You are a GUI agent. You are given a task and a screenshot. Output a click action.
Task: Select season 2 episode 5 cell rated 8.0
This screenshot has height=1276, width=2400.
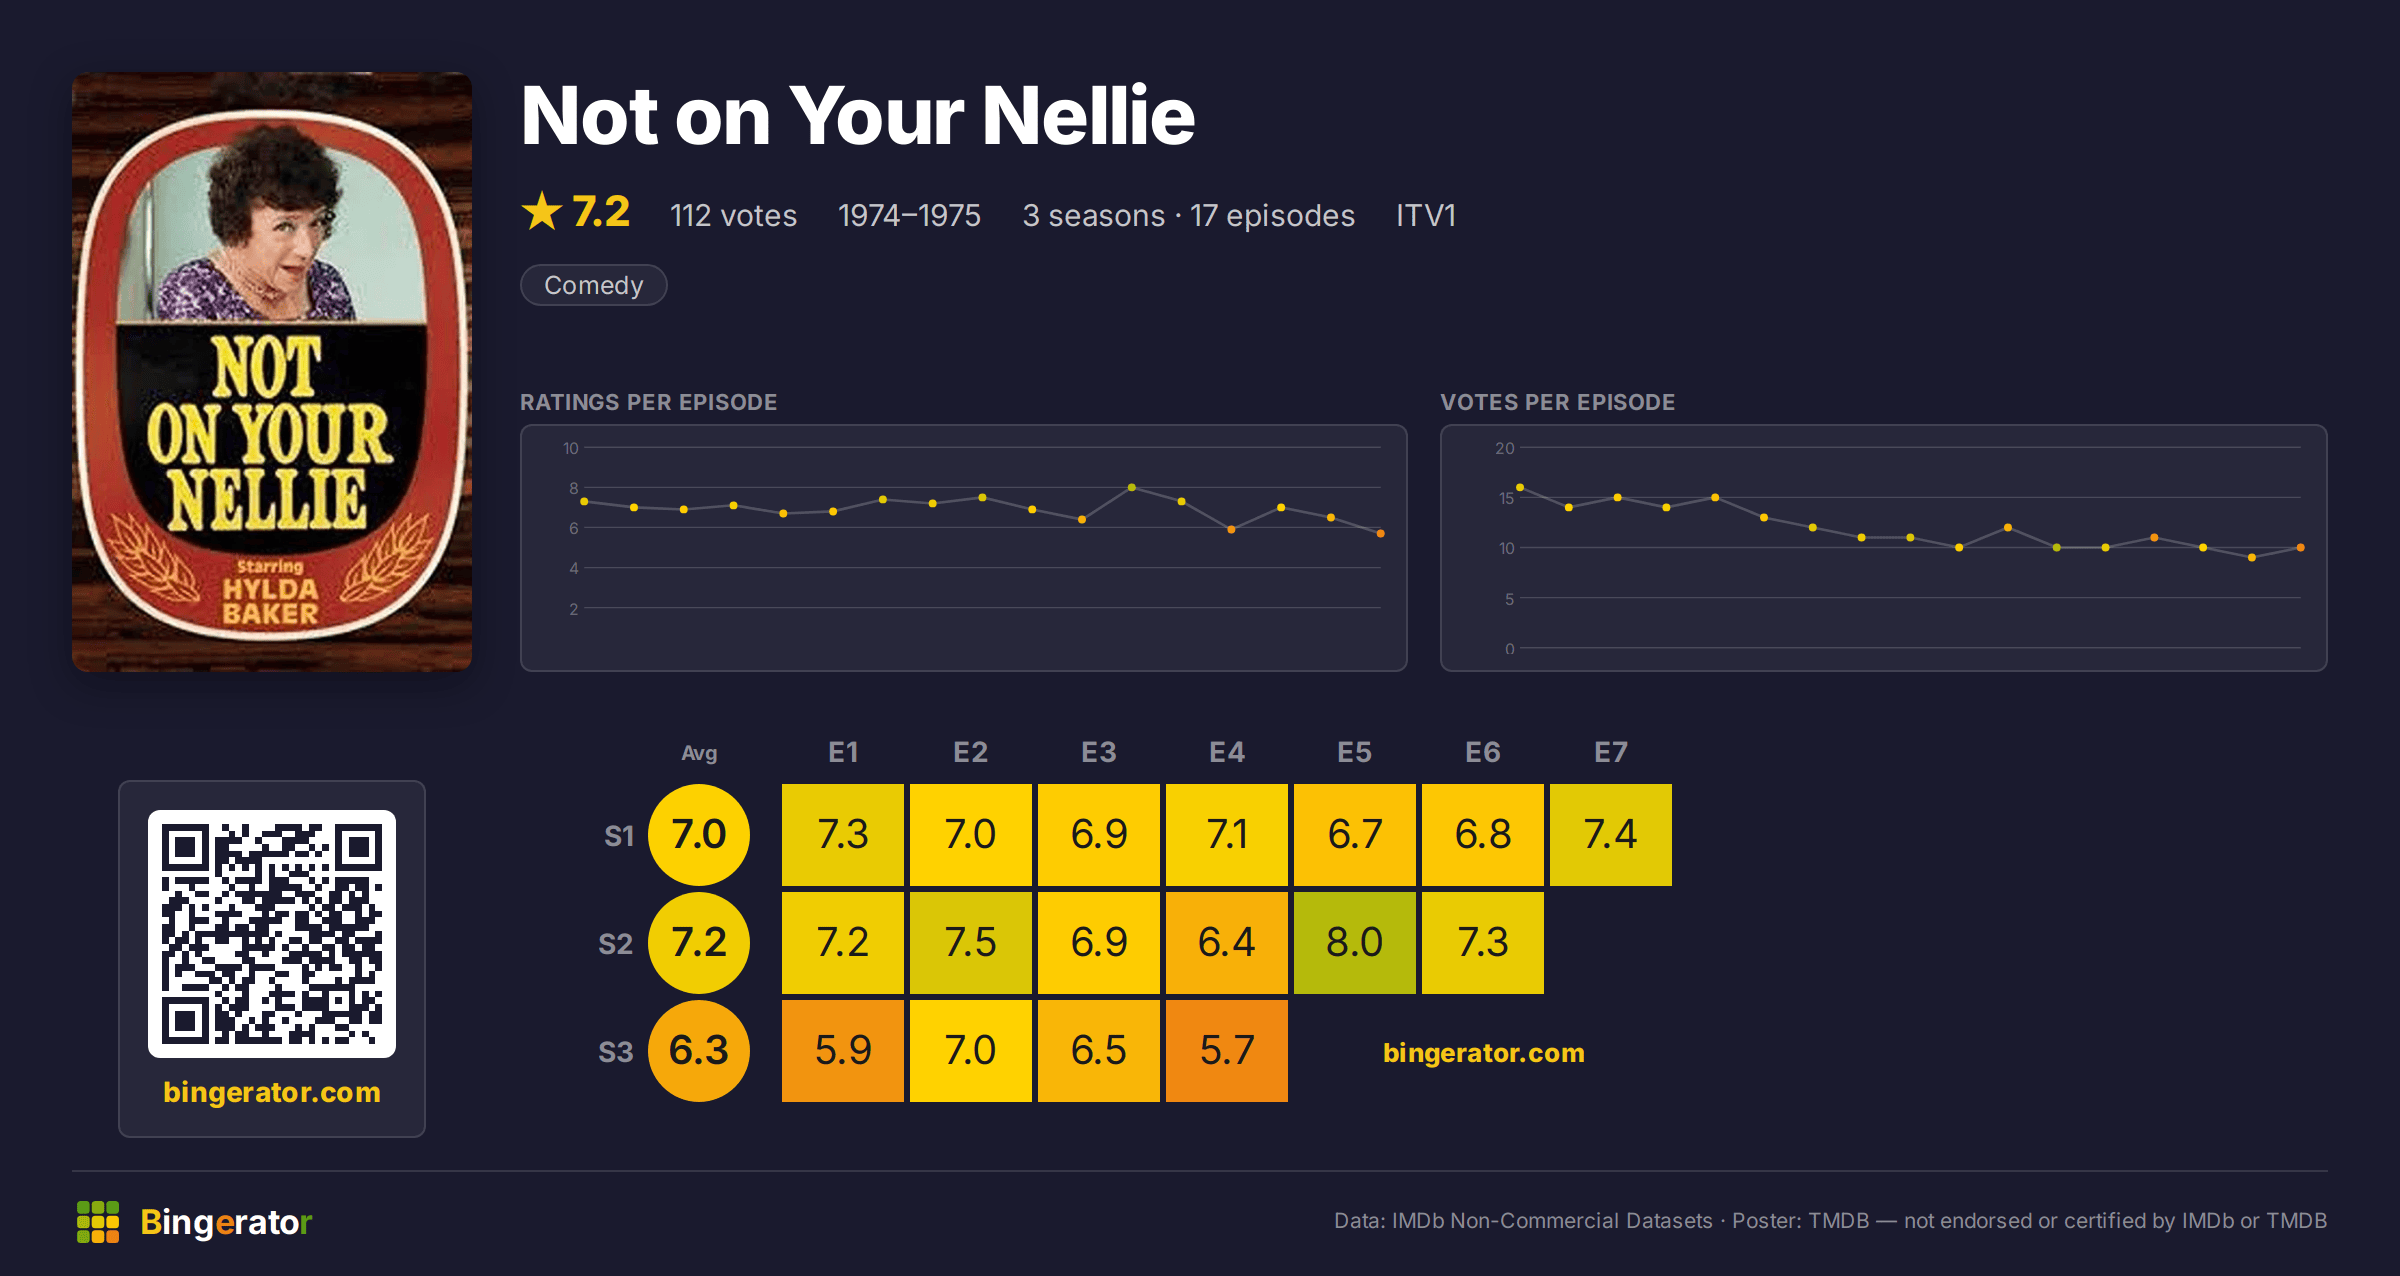point(1355,943)
